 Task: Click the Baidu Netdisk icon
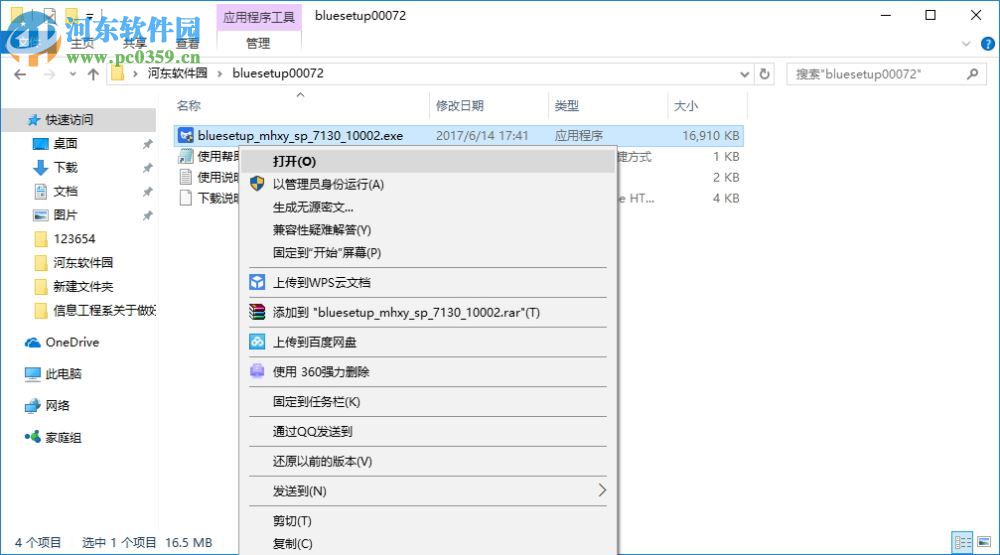[x=257, y=342]
